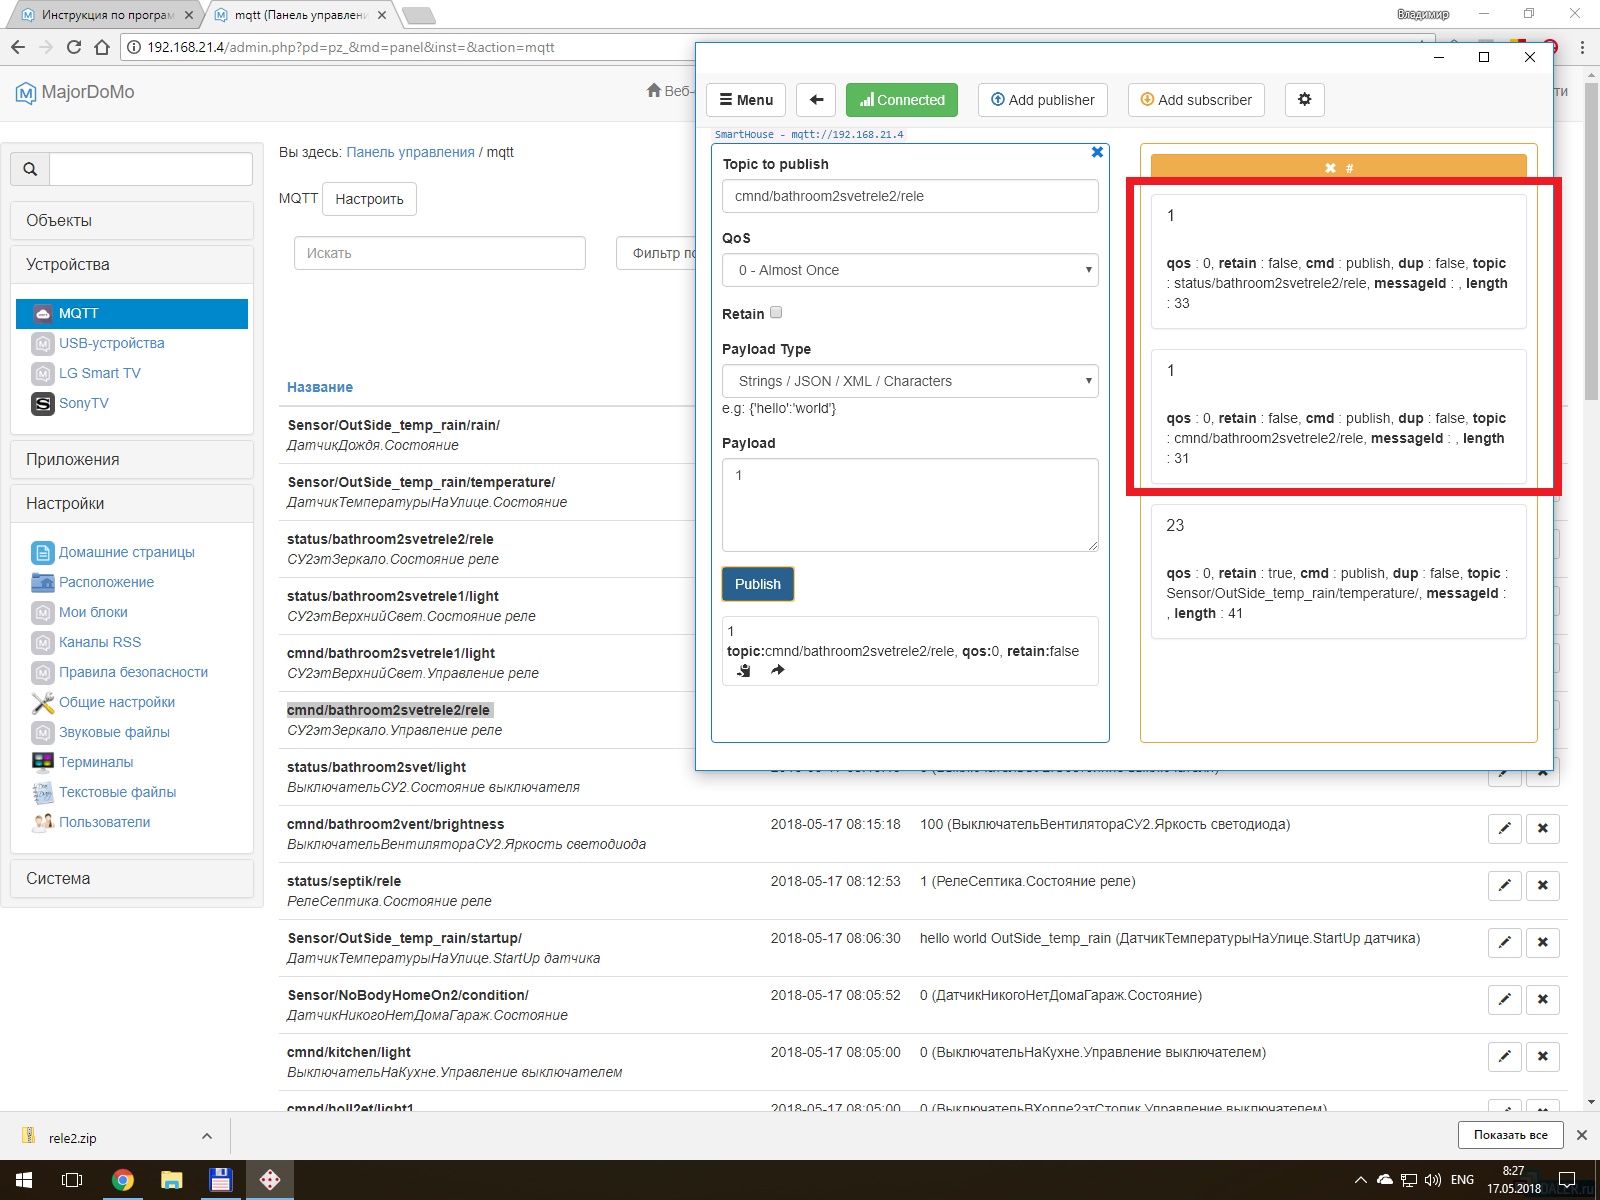The image size is (1600, 1200).
Task: Reload the page in Chrome
Action: pyautogui.click(x=74, y=47)
